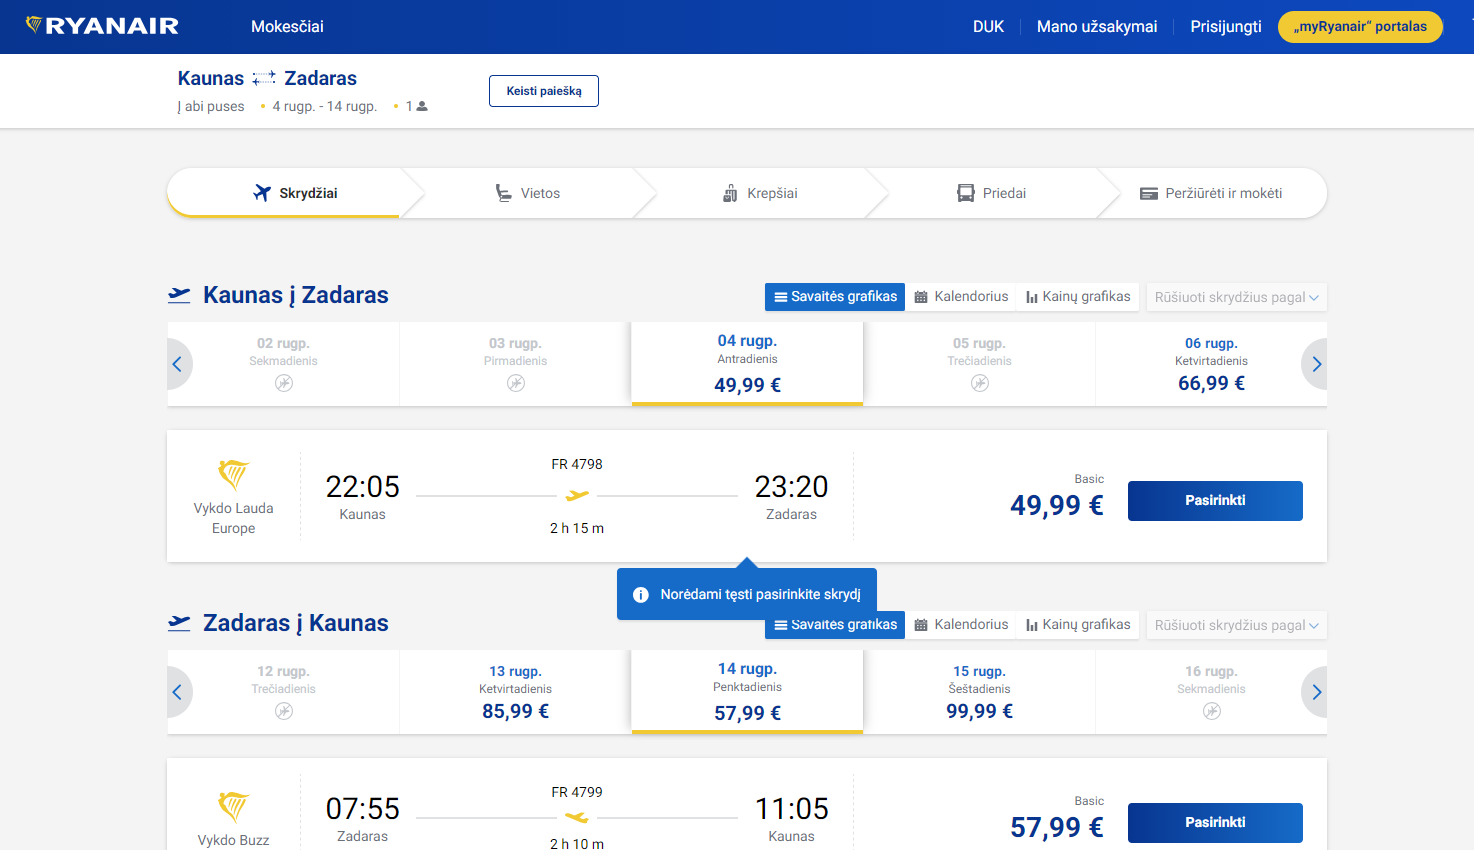Show next dates for Kaunas to Zadaras
This screenshot has height=850, width=1474.
(1315, 364)
